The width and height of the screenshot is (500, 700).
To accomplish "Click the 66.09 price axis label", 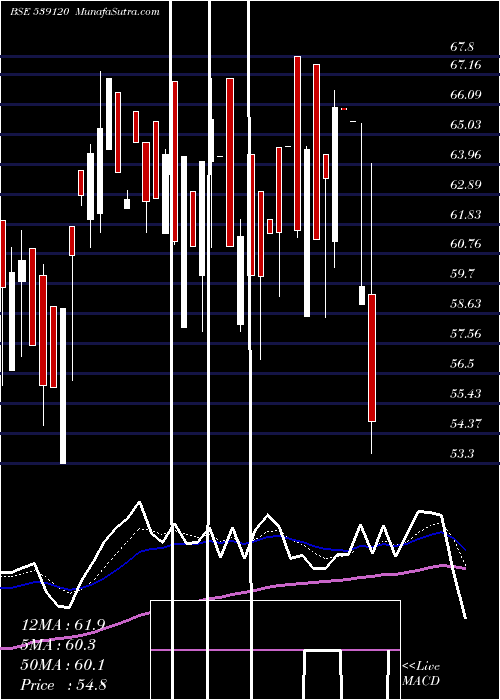I will pos(466,95).
